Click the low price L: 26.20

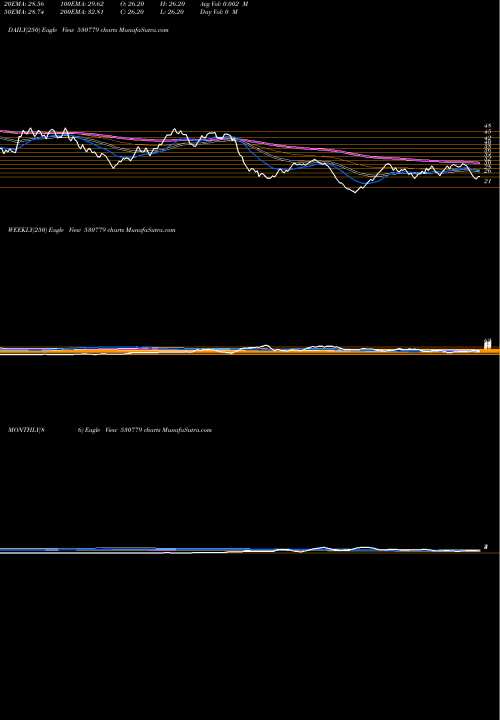click(173, 12)
